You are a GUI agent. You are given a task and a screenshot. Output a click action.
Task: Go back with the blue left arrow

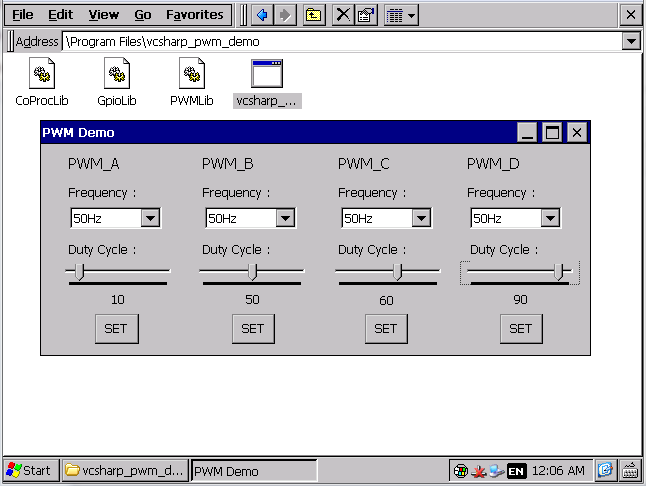tap(262, 15)
